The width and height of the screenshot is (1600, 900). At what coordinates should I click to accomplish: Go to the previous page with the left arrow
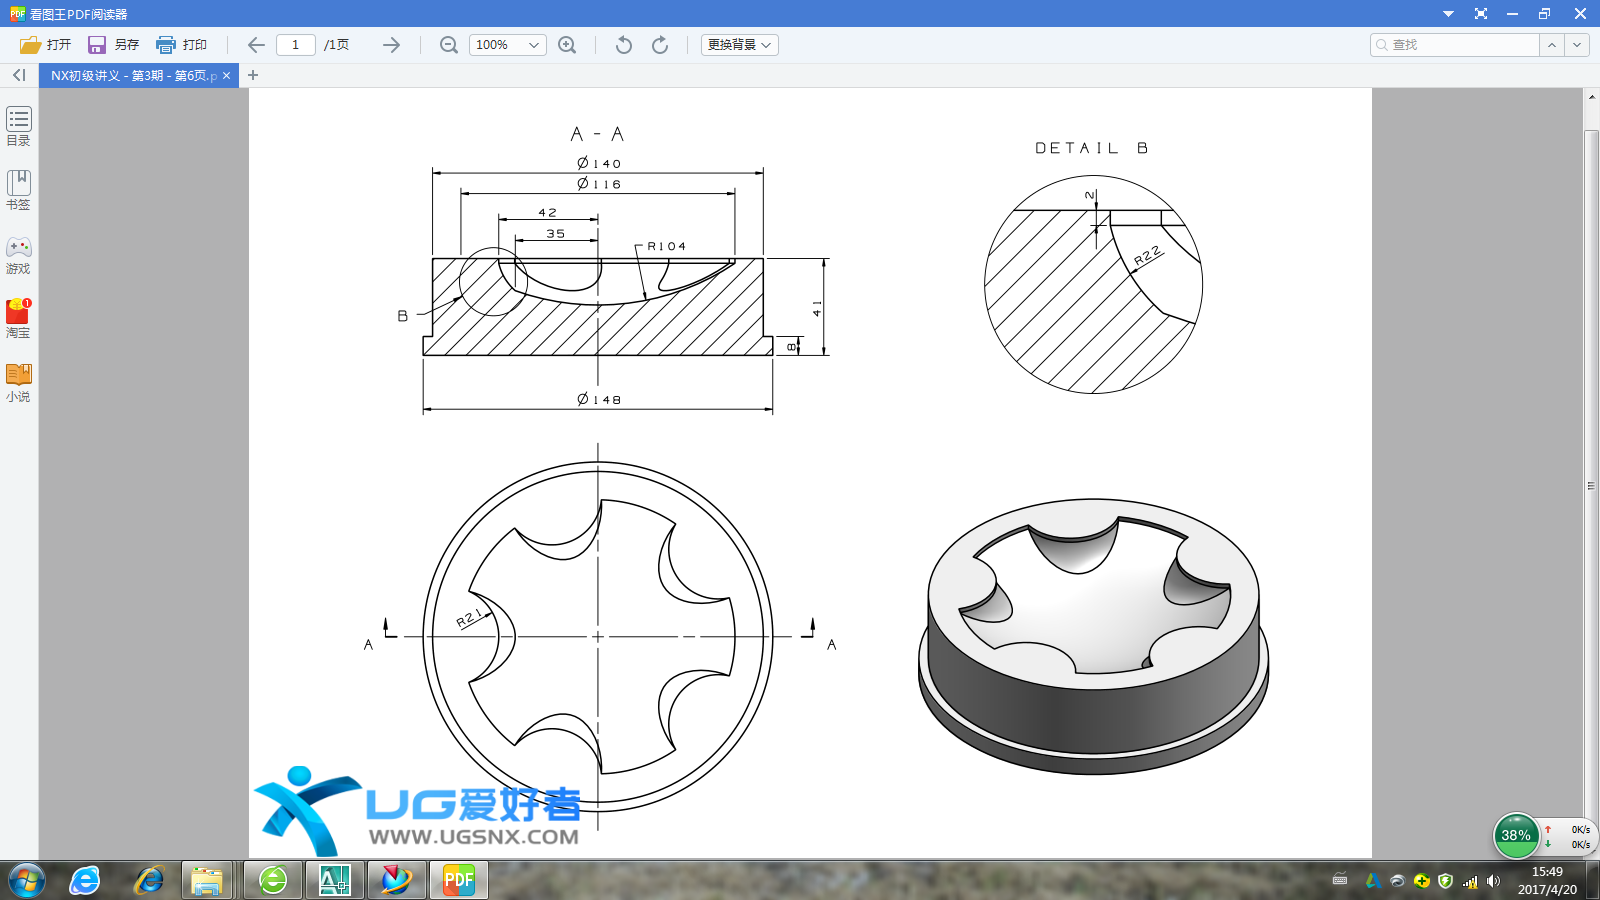pos(256,45)
